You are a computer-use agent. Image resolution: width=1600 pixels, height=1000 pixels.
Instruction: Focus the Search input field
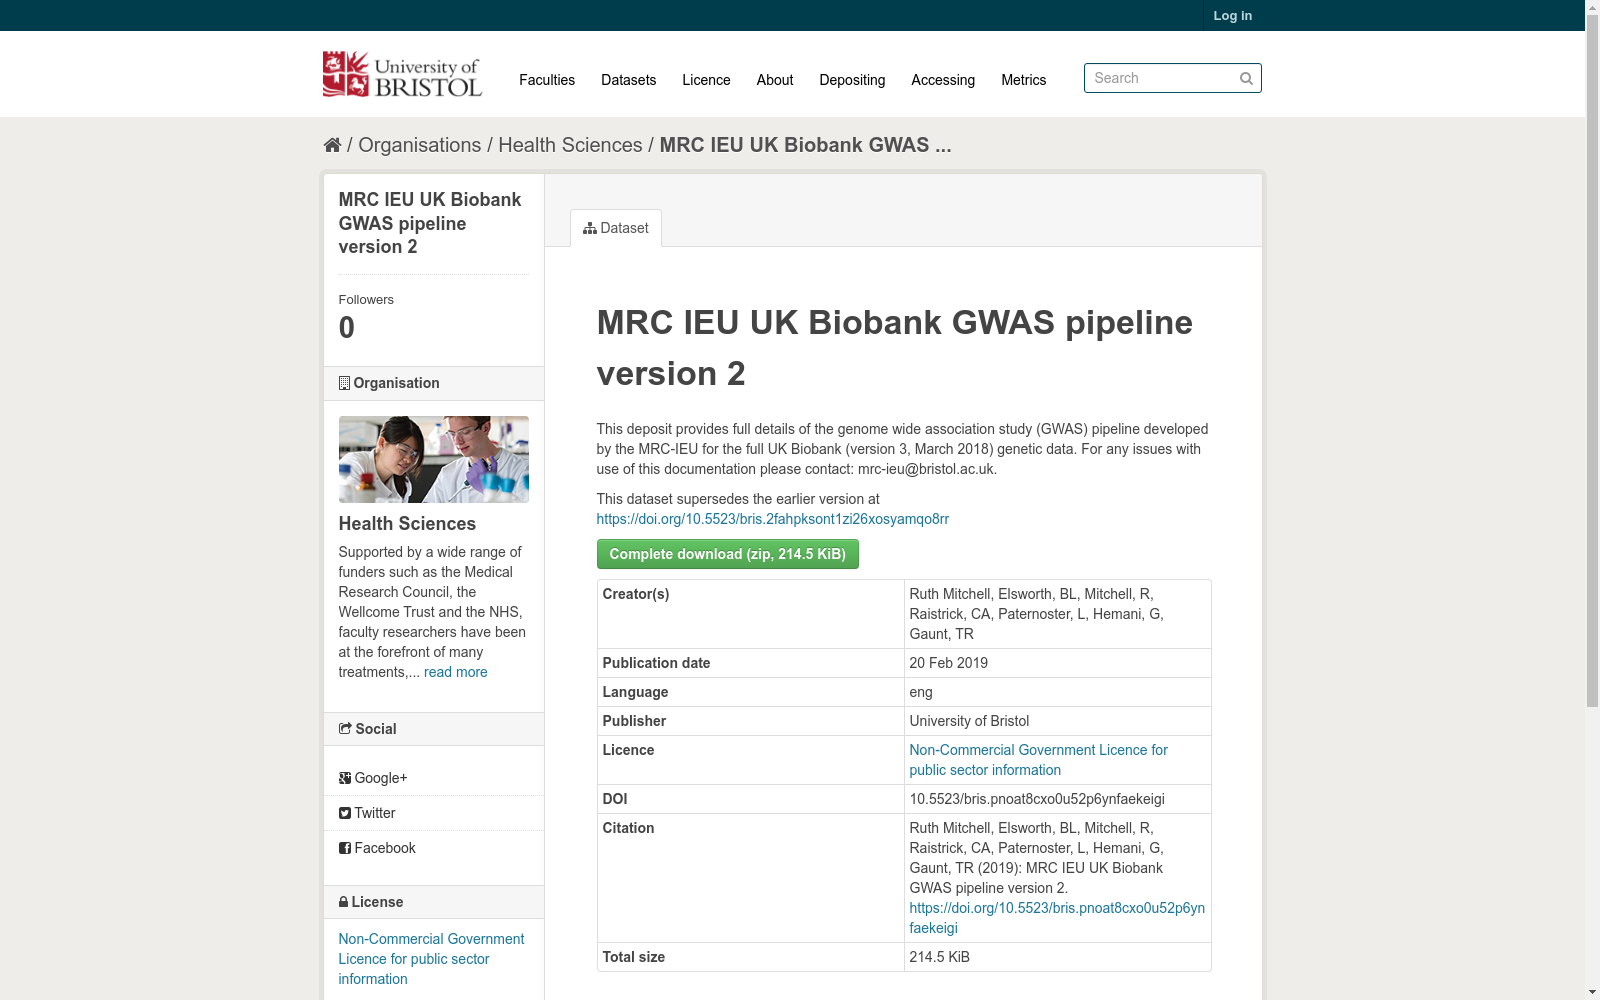click(x=1160, y=78)
